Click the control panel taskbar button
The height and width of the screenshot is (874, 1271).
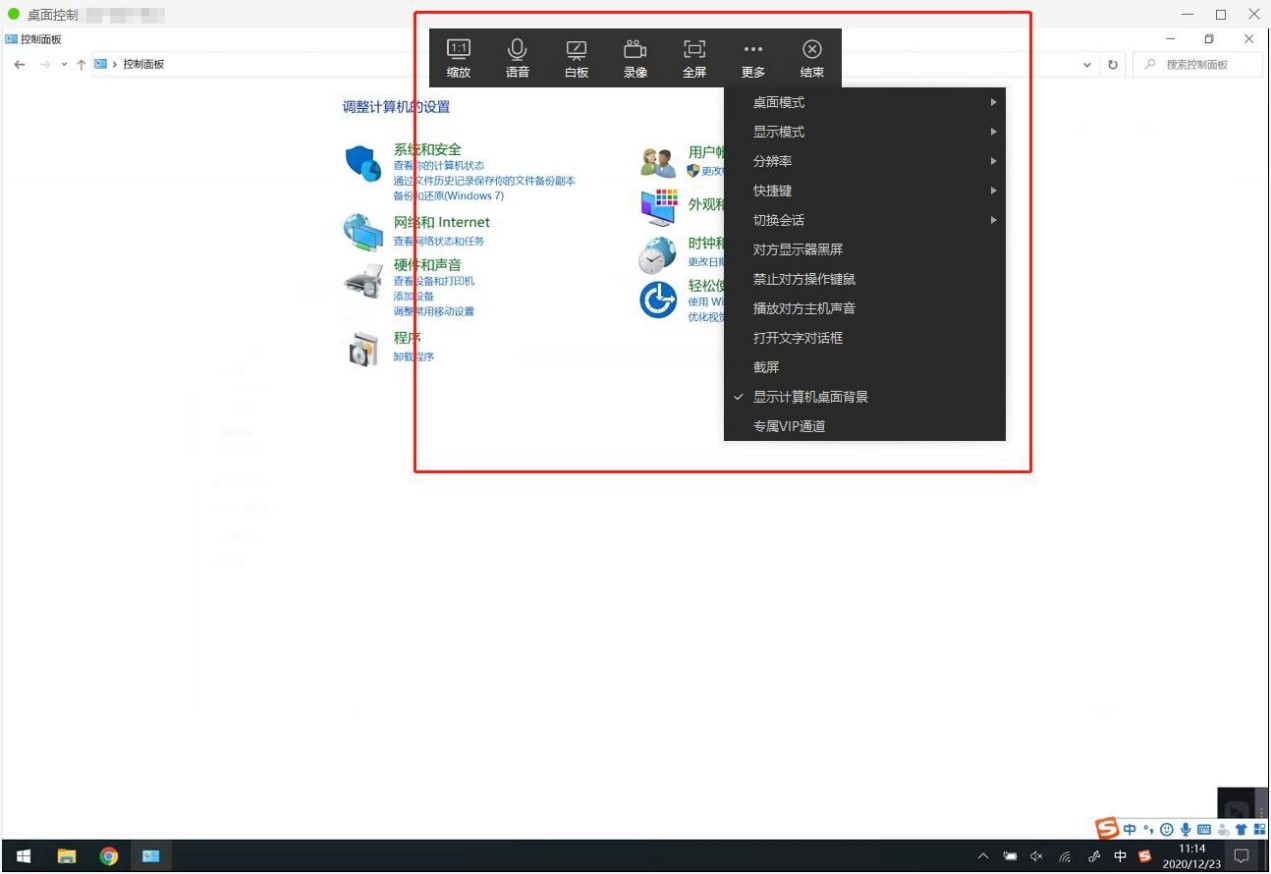point(151,856)
